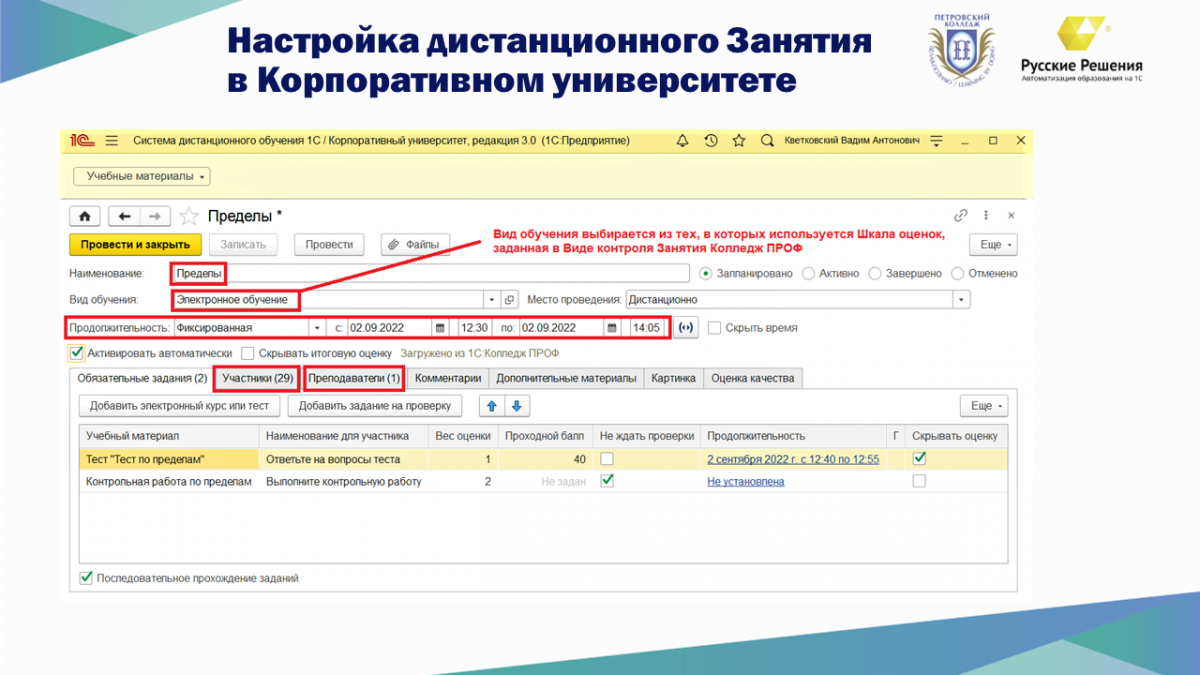Open the history clock icon in title bar
1200x675 pixels.
tap(711, 141)
